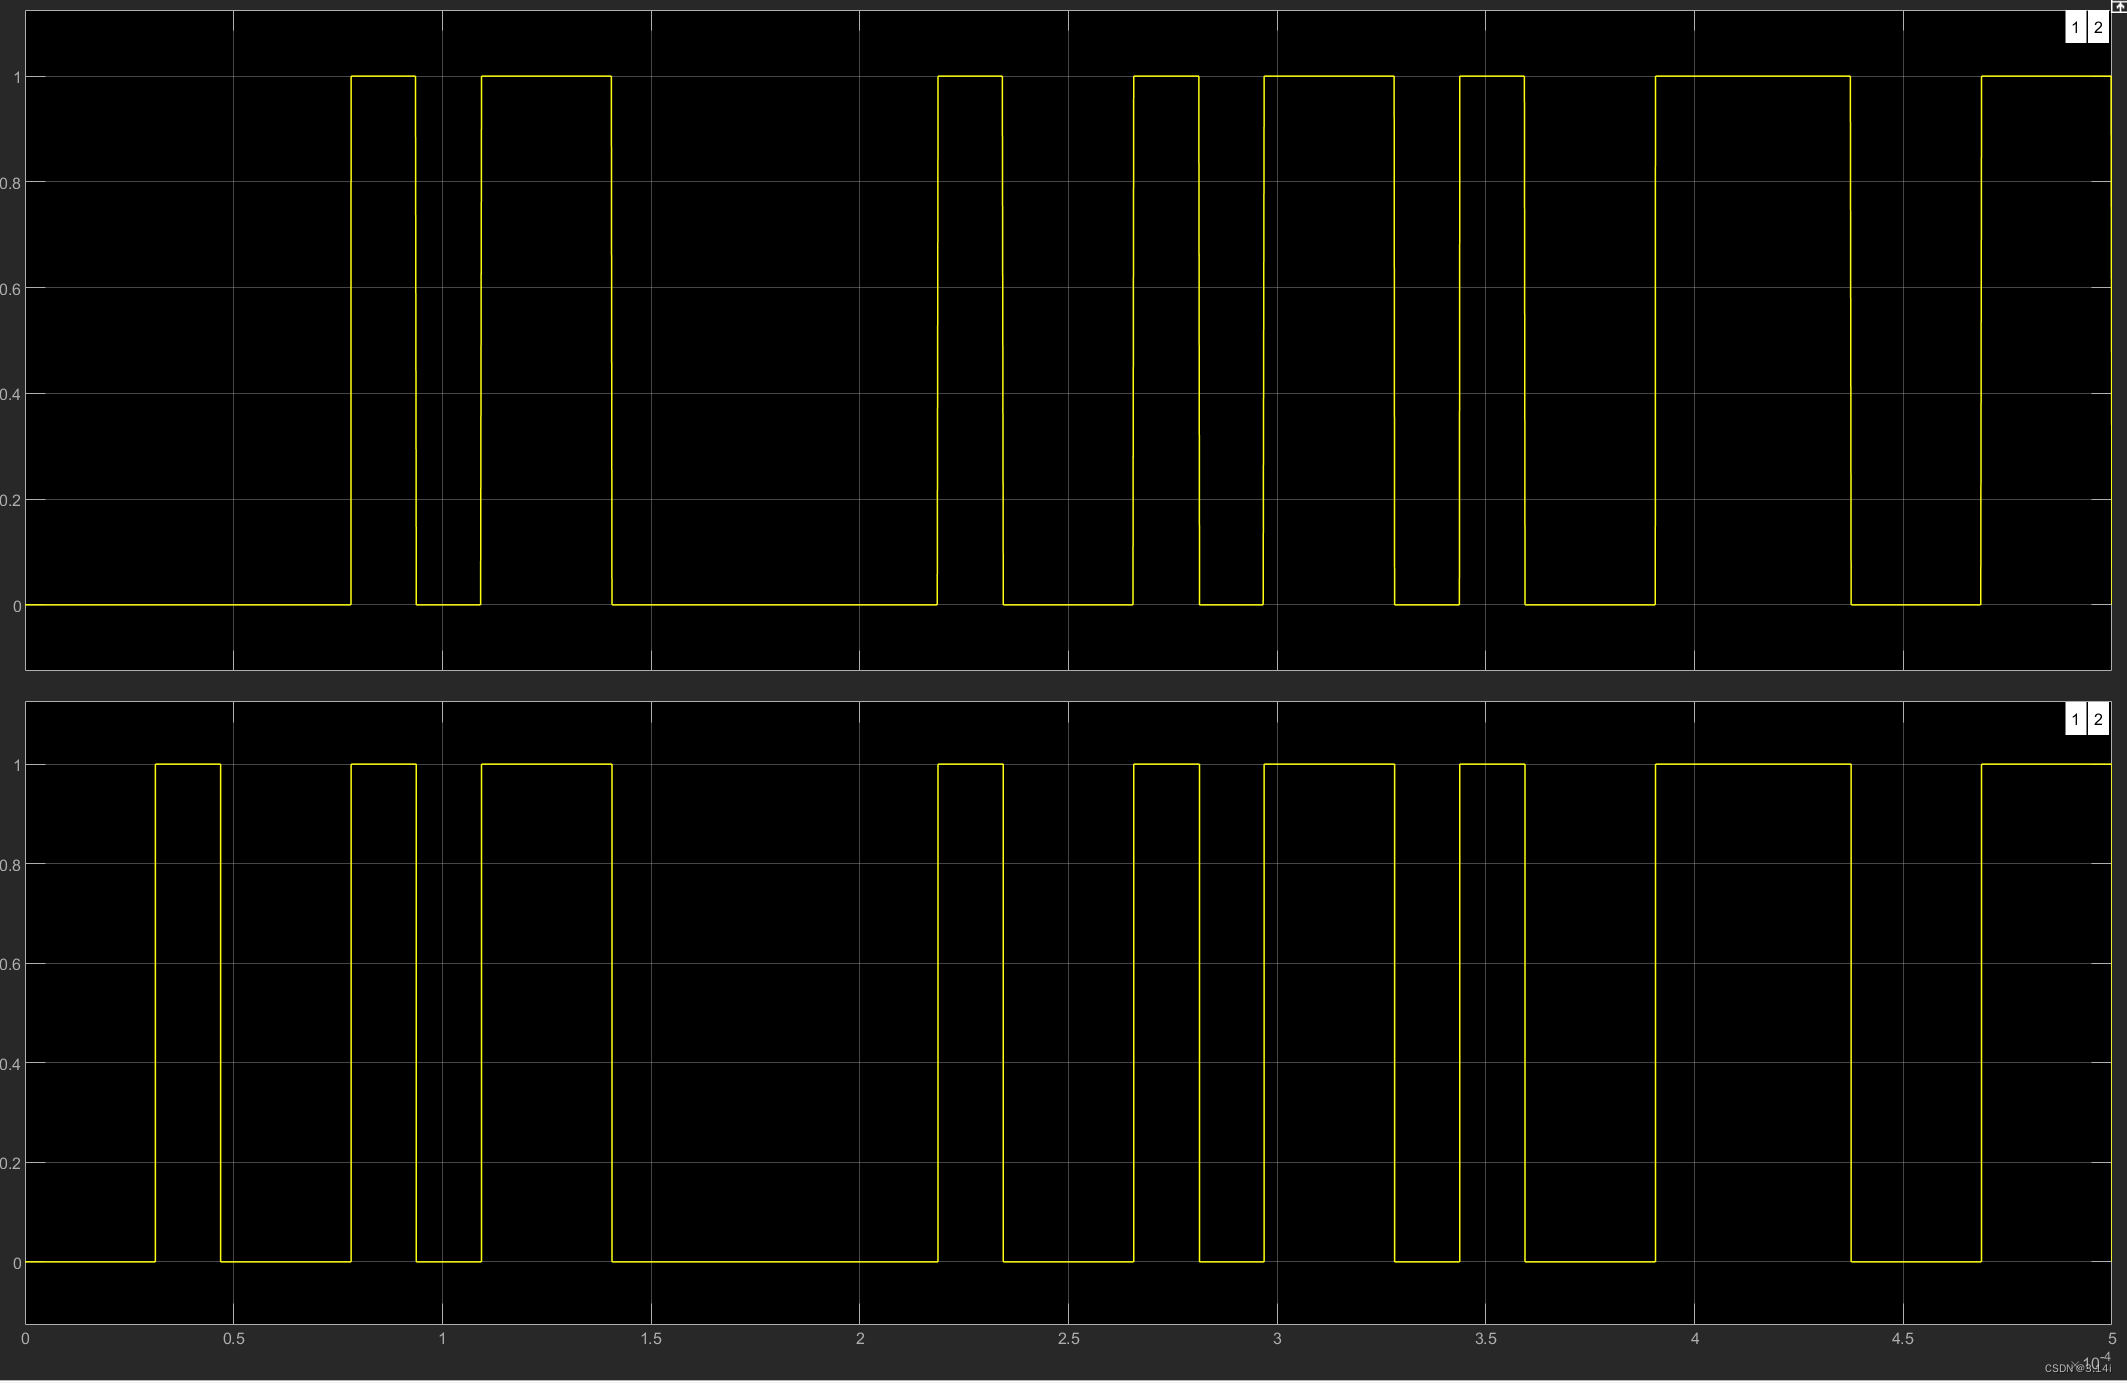
Task: Click the toolbar reveal arrow at top-right corner
Action: 2118,5
